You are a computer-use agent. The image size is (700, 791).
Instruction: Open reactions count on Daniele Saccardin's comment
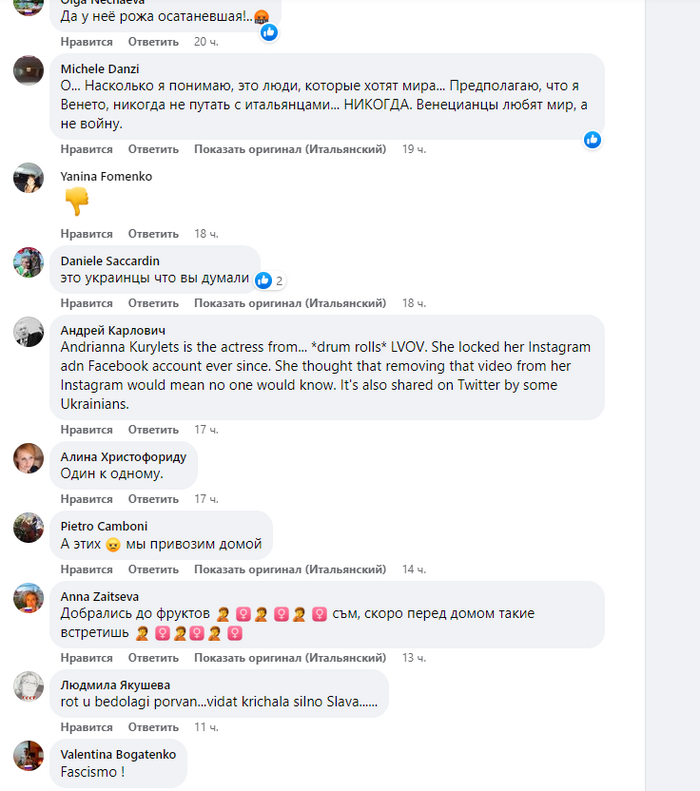[x=270, y=281]
